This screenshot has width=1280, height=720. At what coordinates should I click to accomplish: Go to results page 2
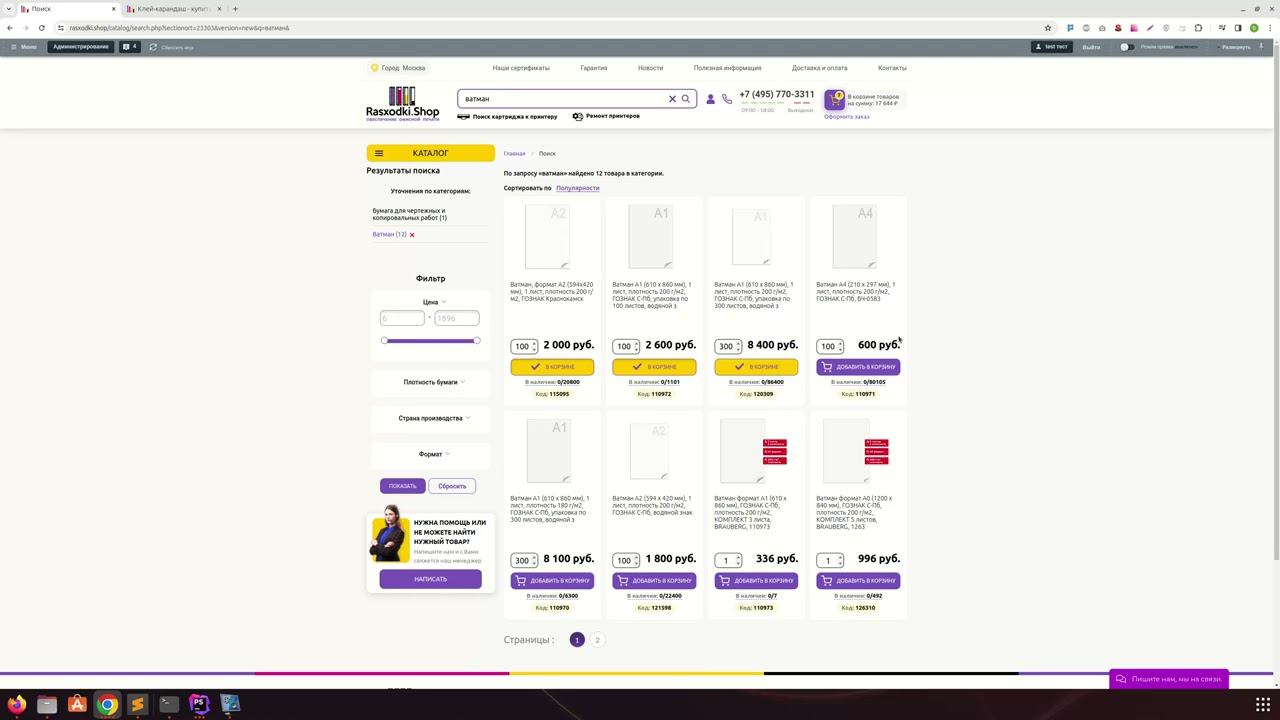597,640
